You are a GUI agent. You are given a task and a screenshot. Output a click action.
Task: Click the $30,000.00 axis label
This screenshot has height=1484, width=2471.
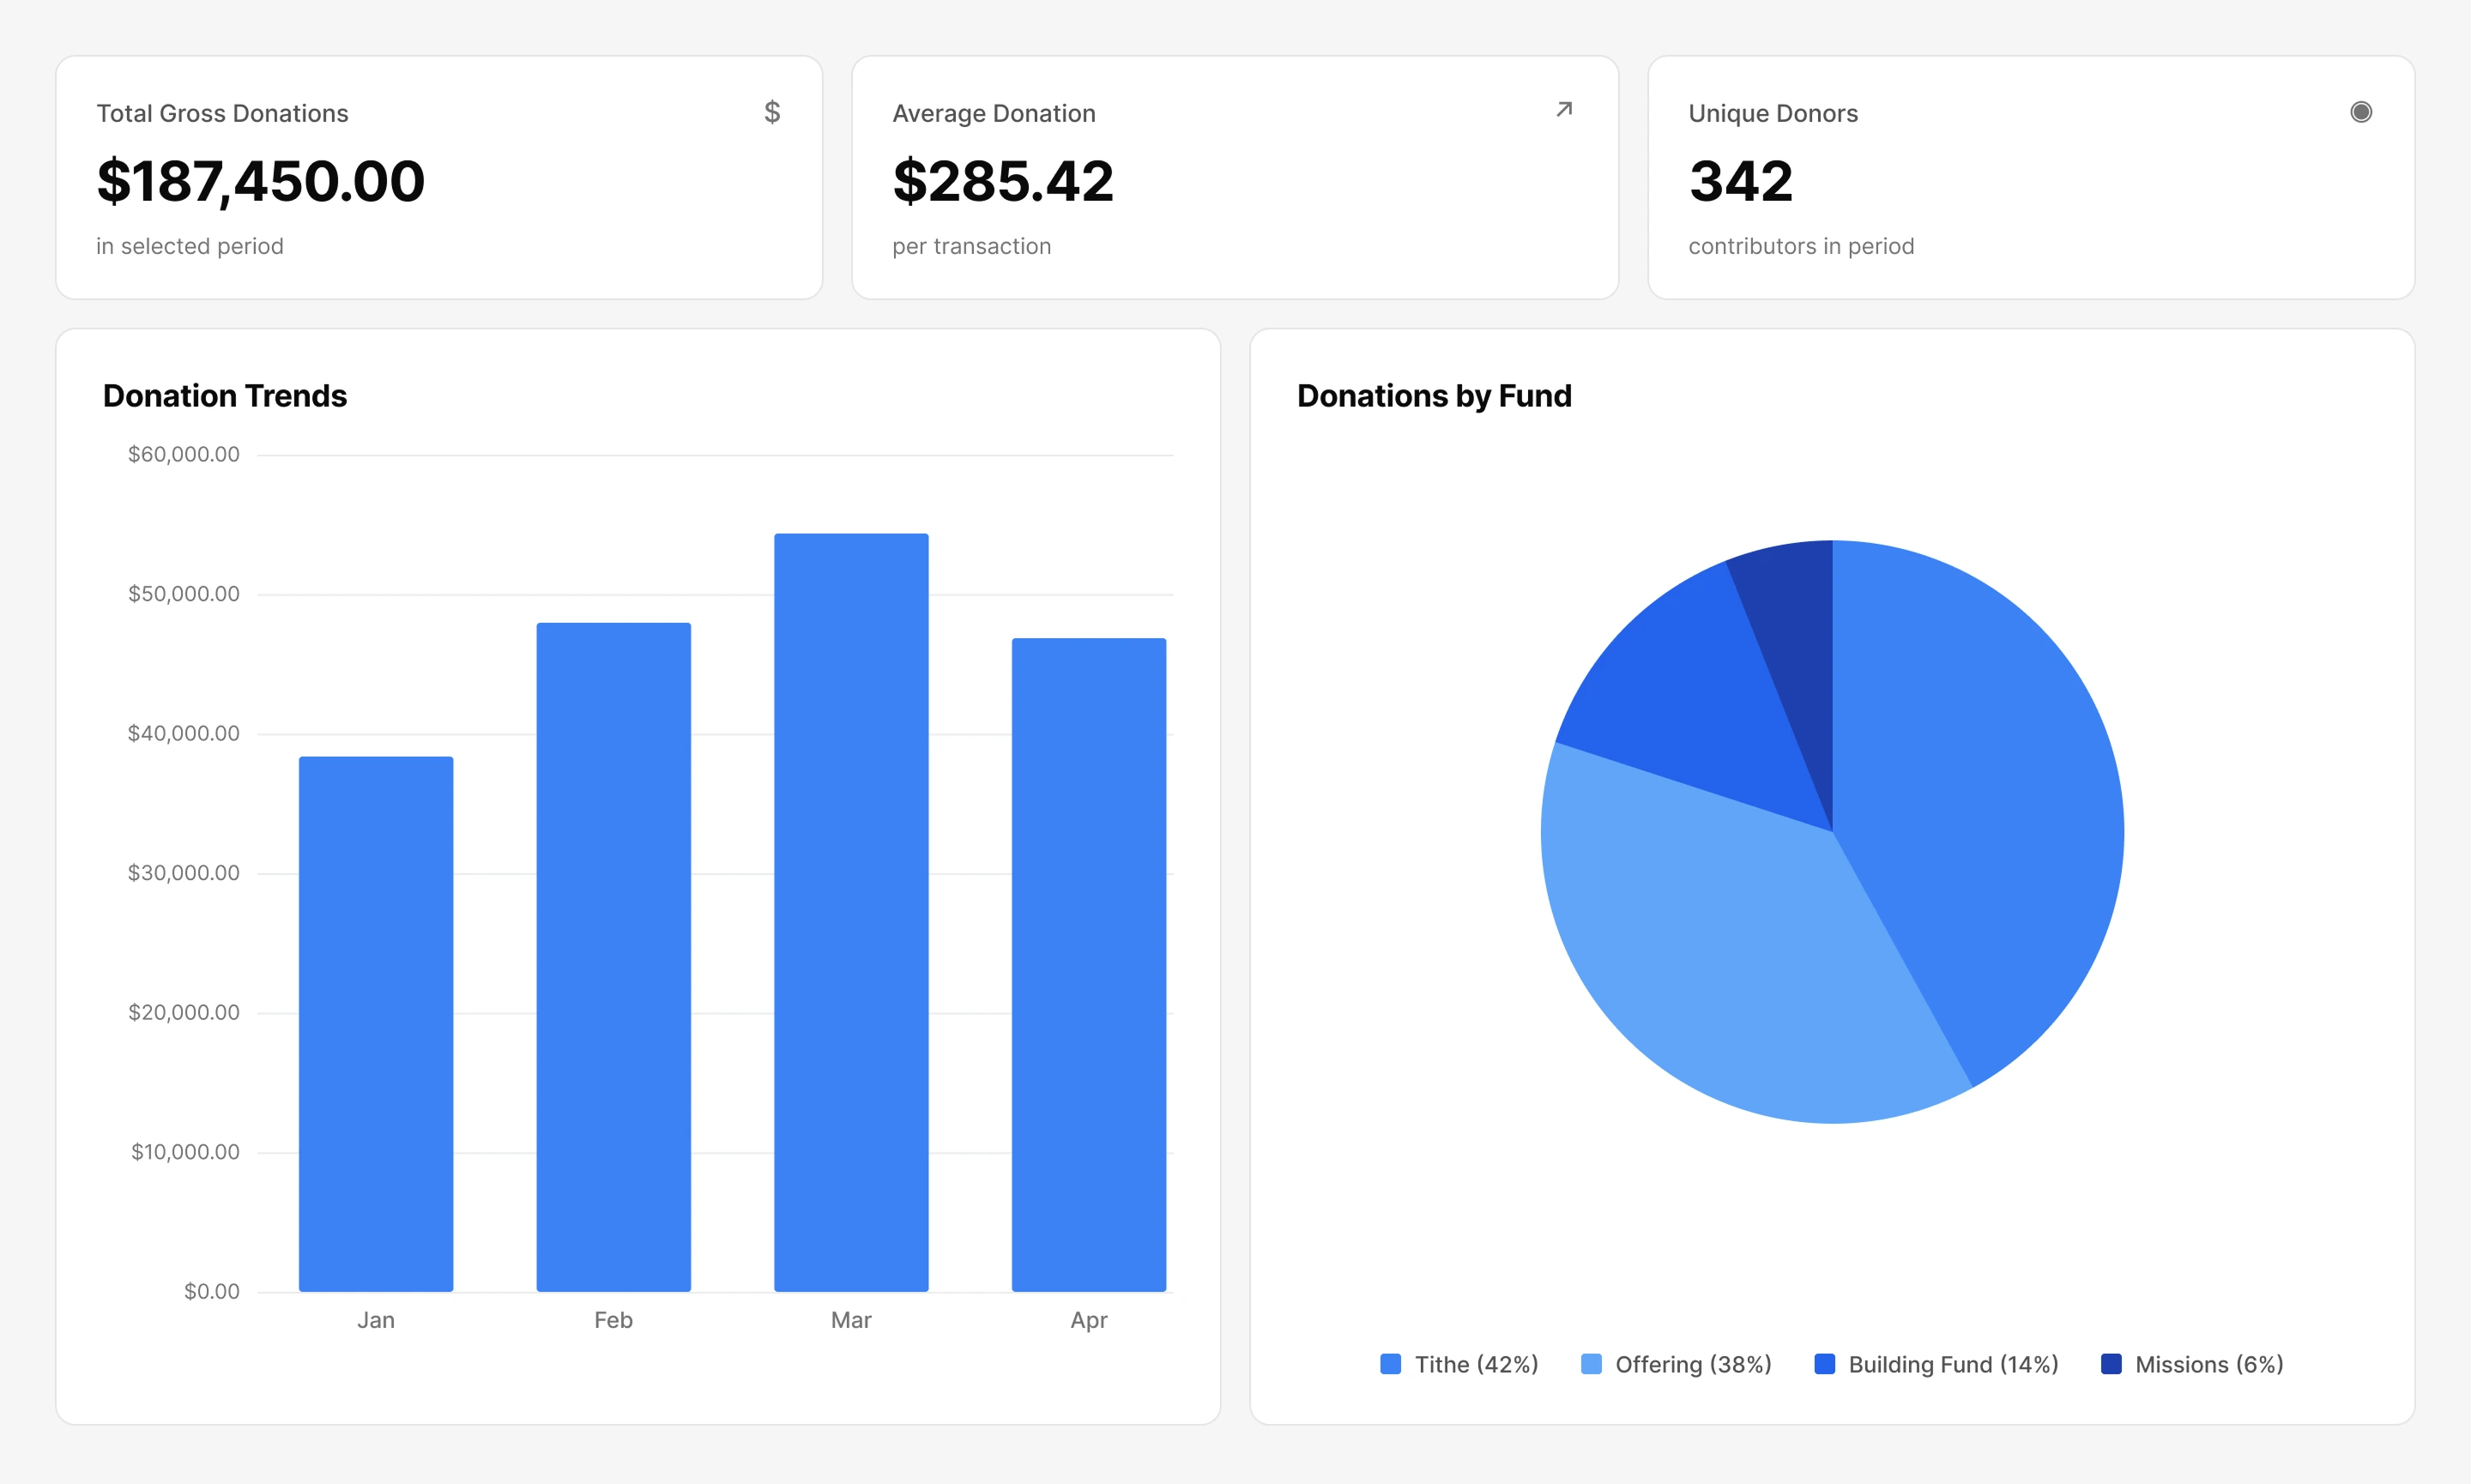click(184, 873)
